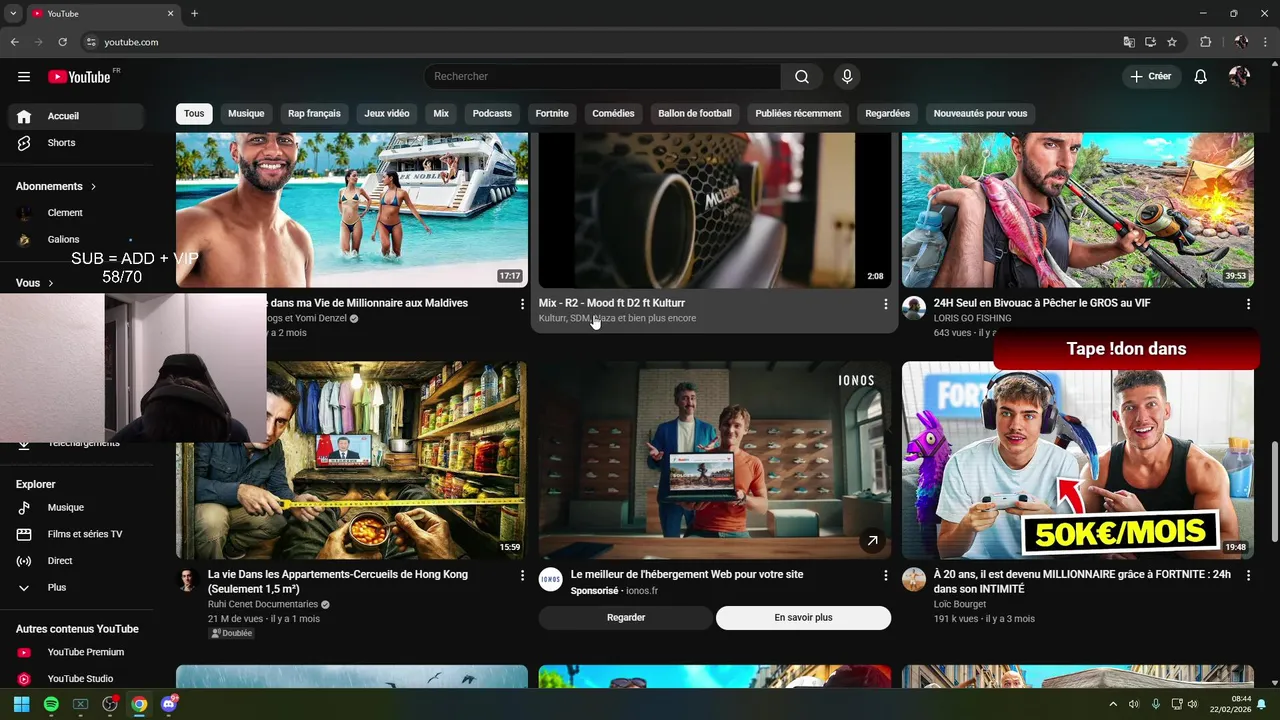This screenshot has height=720, width=1280.
Task: Bookmark this page with star icon
Action: click(1172, 42)
